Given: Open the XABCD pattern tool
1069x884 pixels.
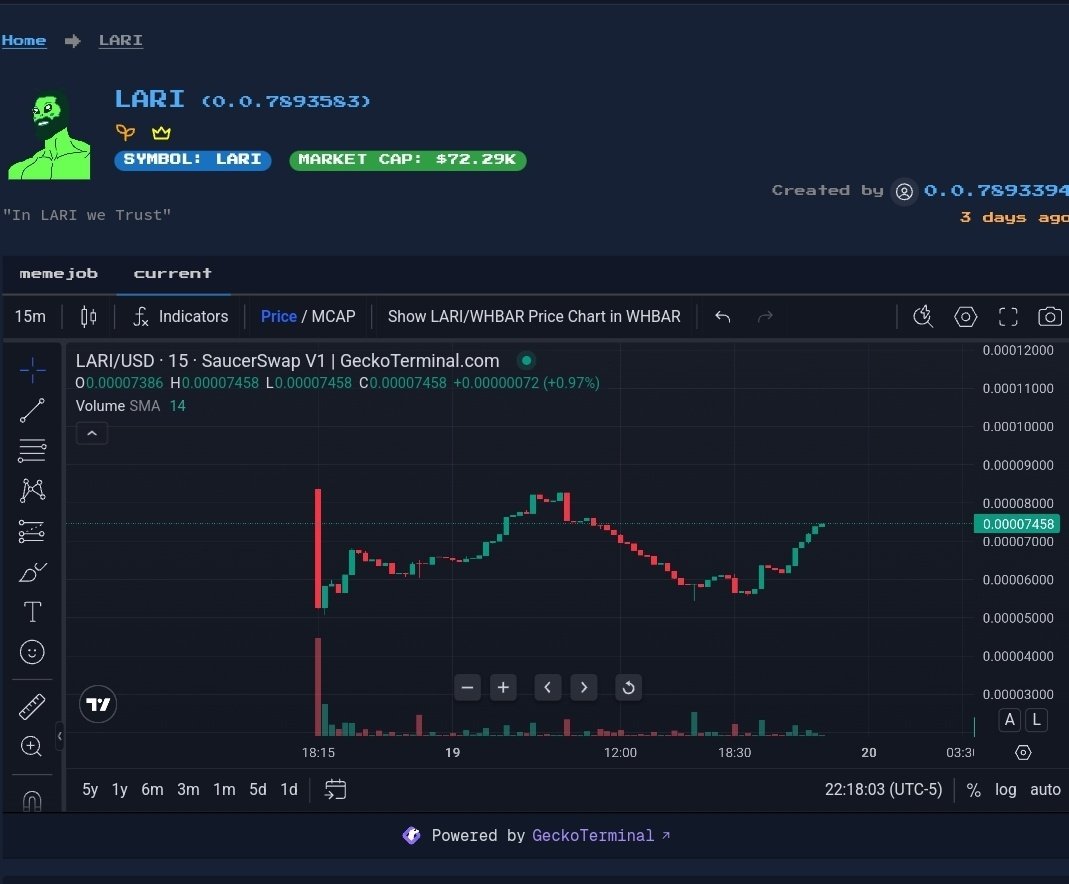Looking at the screenshot, I should coord(32,490).
